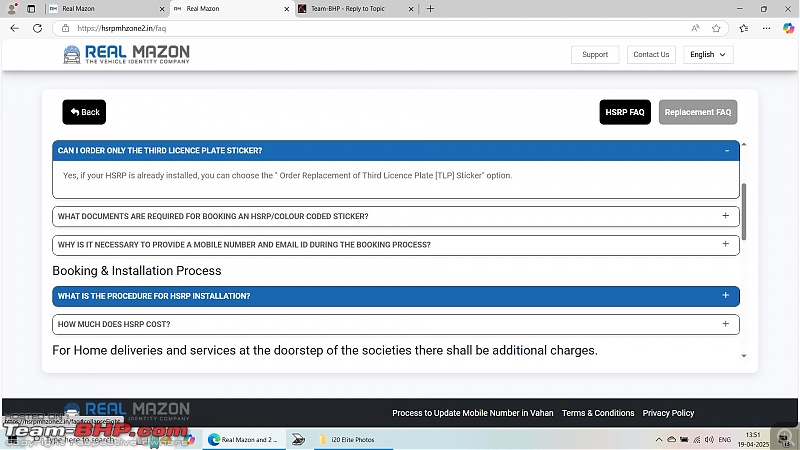The width and height of the screenshot is (800, 450).
Task: Open the browser profile icon
Action: (12, 8)
